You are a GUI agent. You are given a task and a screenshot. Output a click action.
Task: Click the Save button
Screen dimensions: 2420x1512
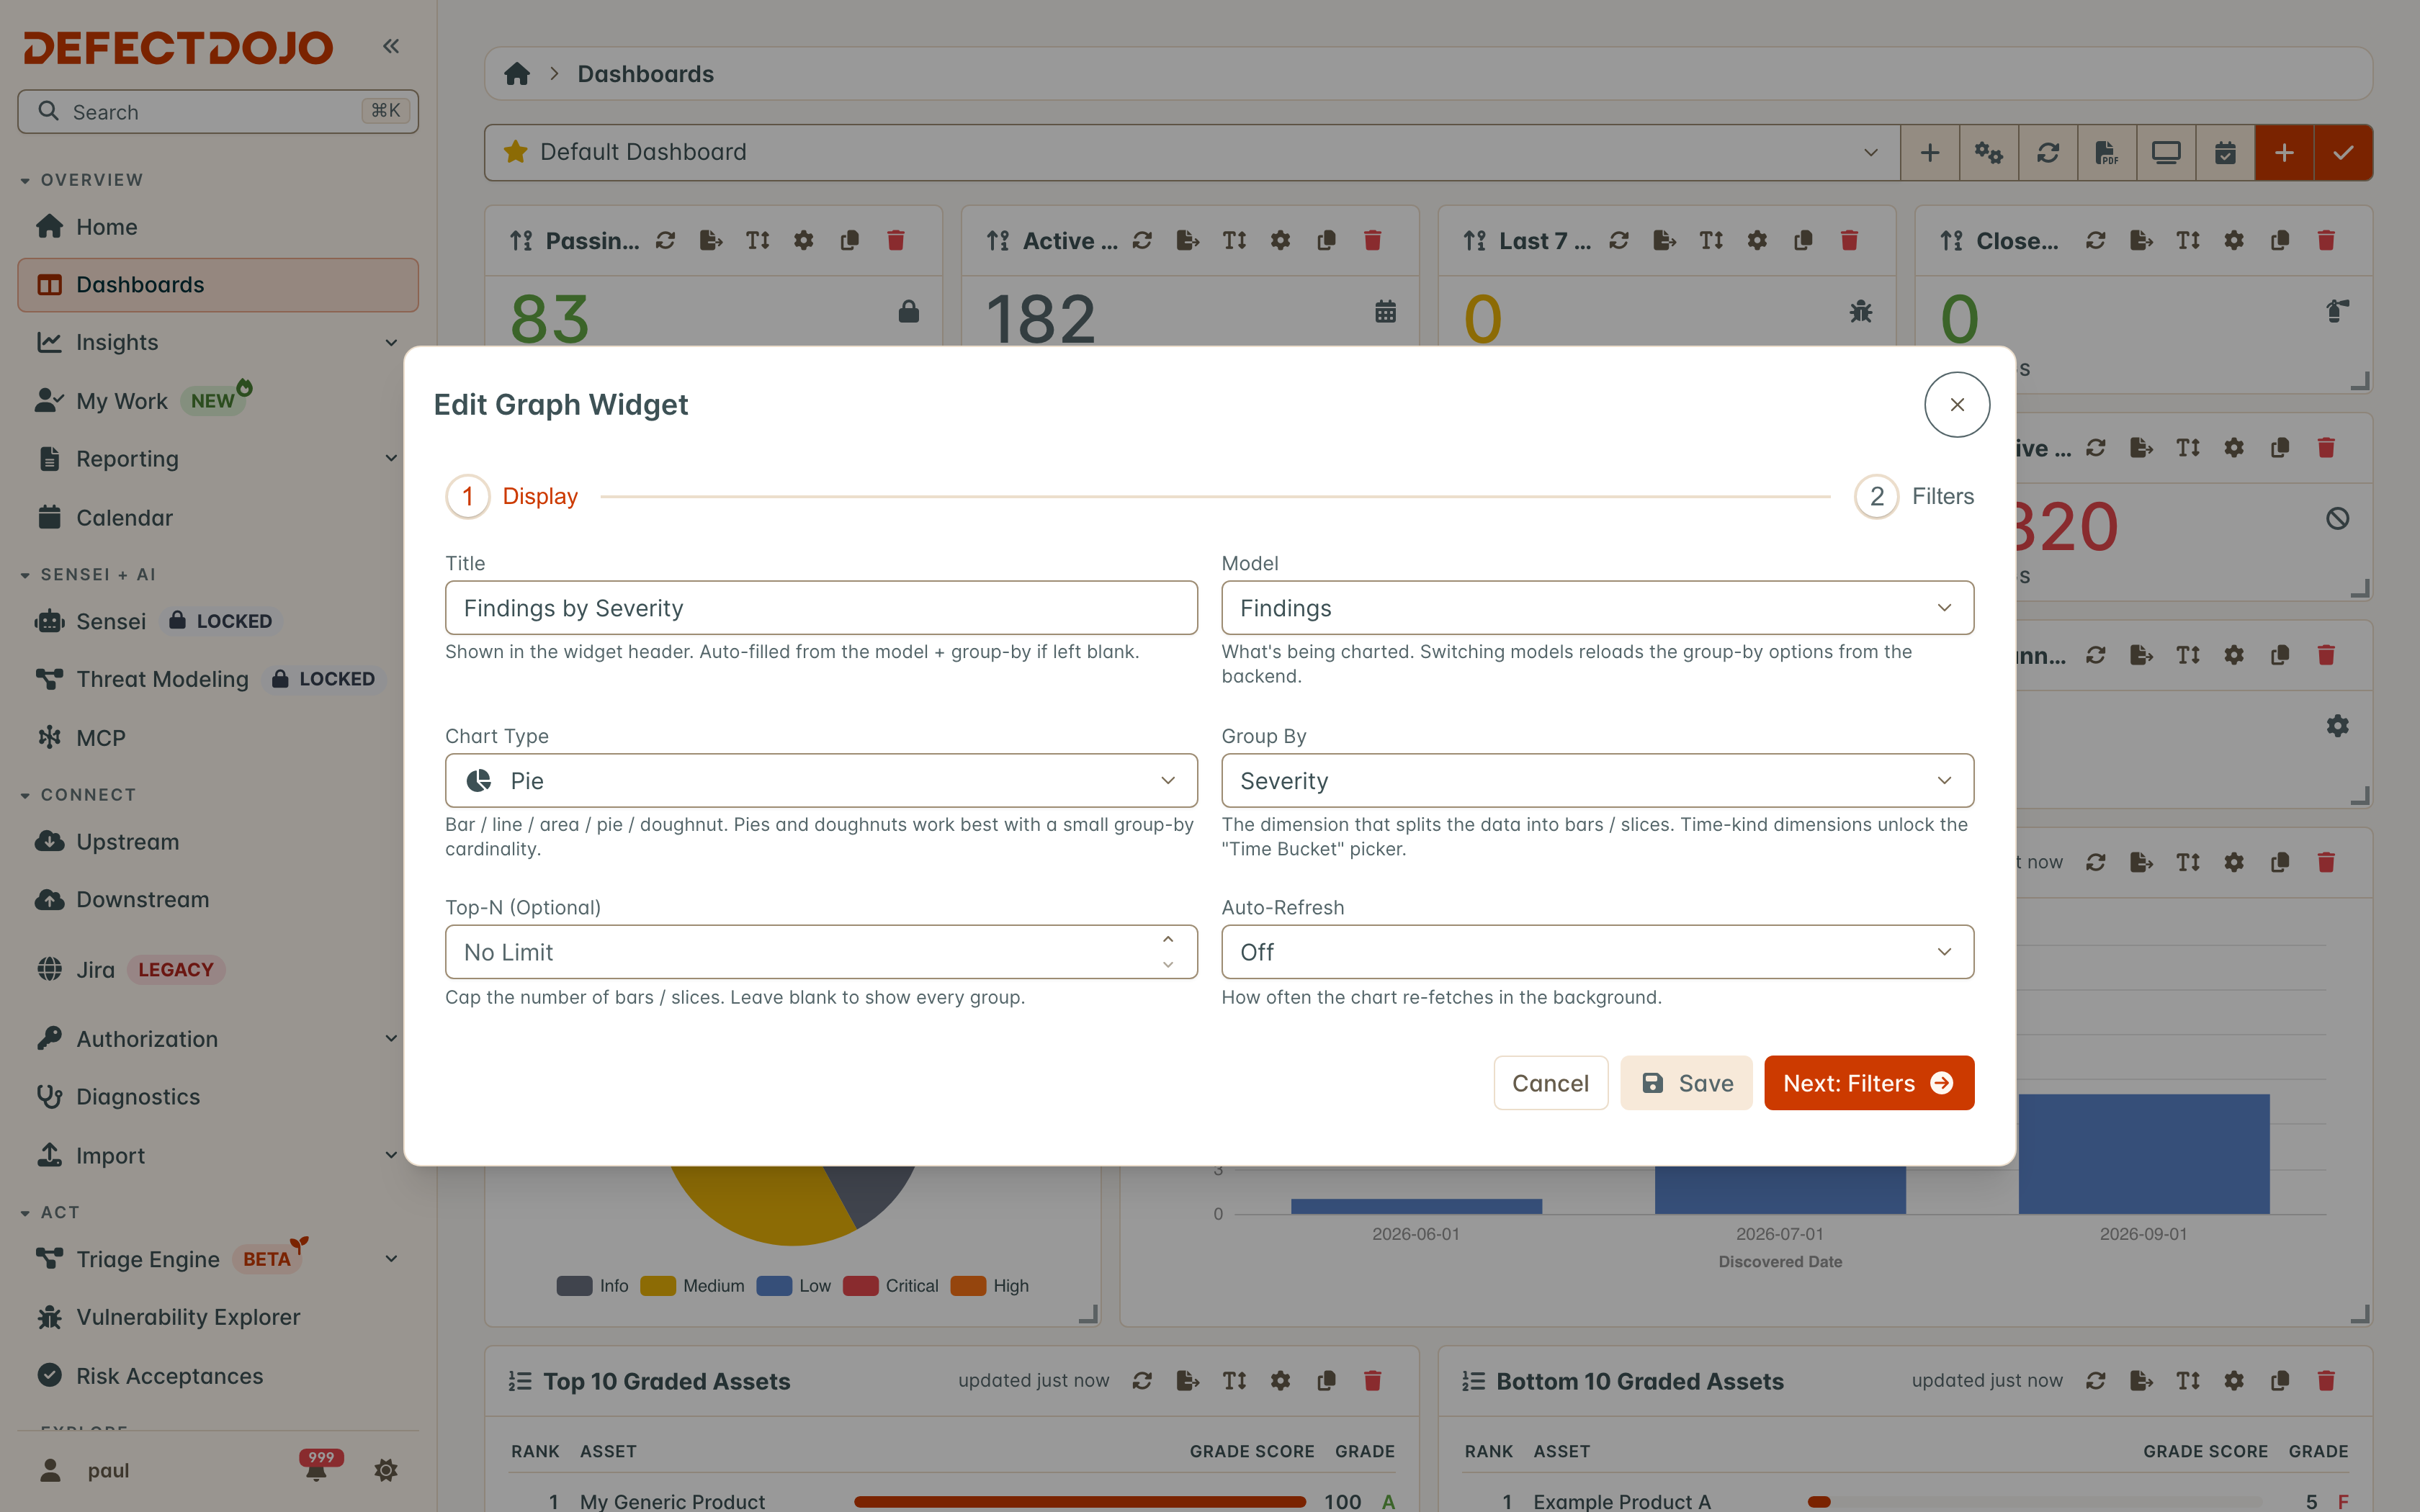[1686, 1083]
